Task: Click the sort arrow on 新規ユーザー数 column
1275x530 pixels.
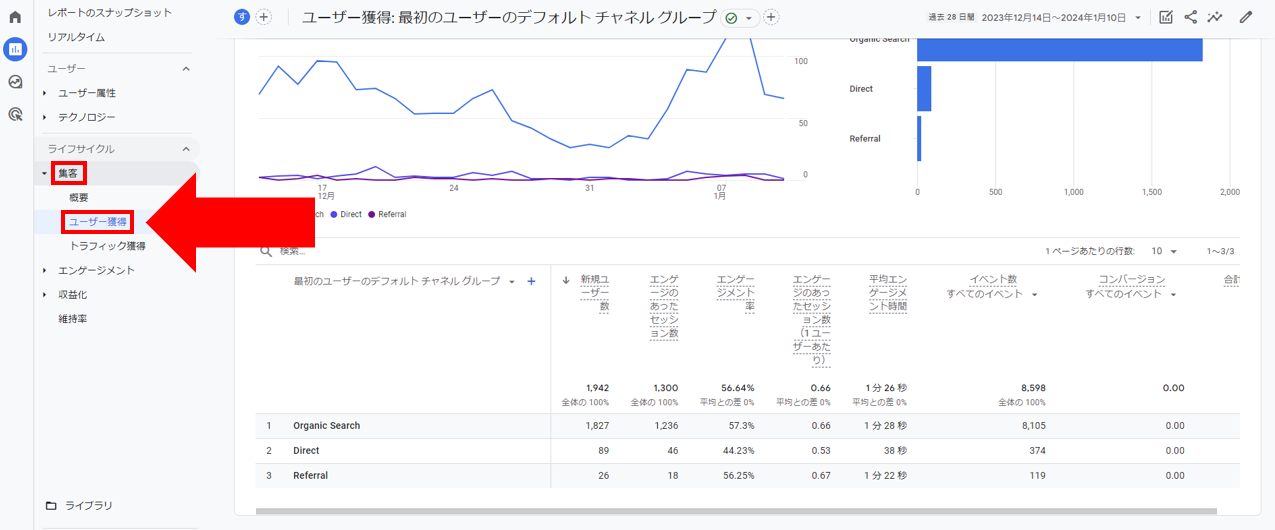Action: click(567, 281)
